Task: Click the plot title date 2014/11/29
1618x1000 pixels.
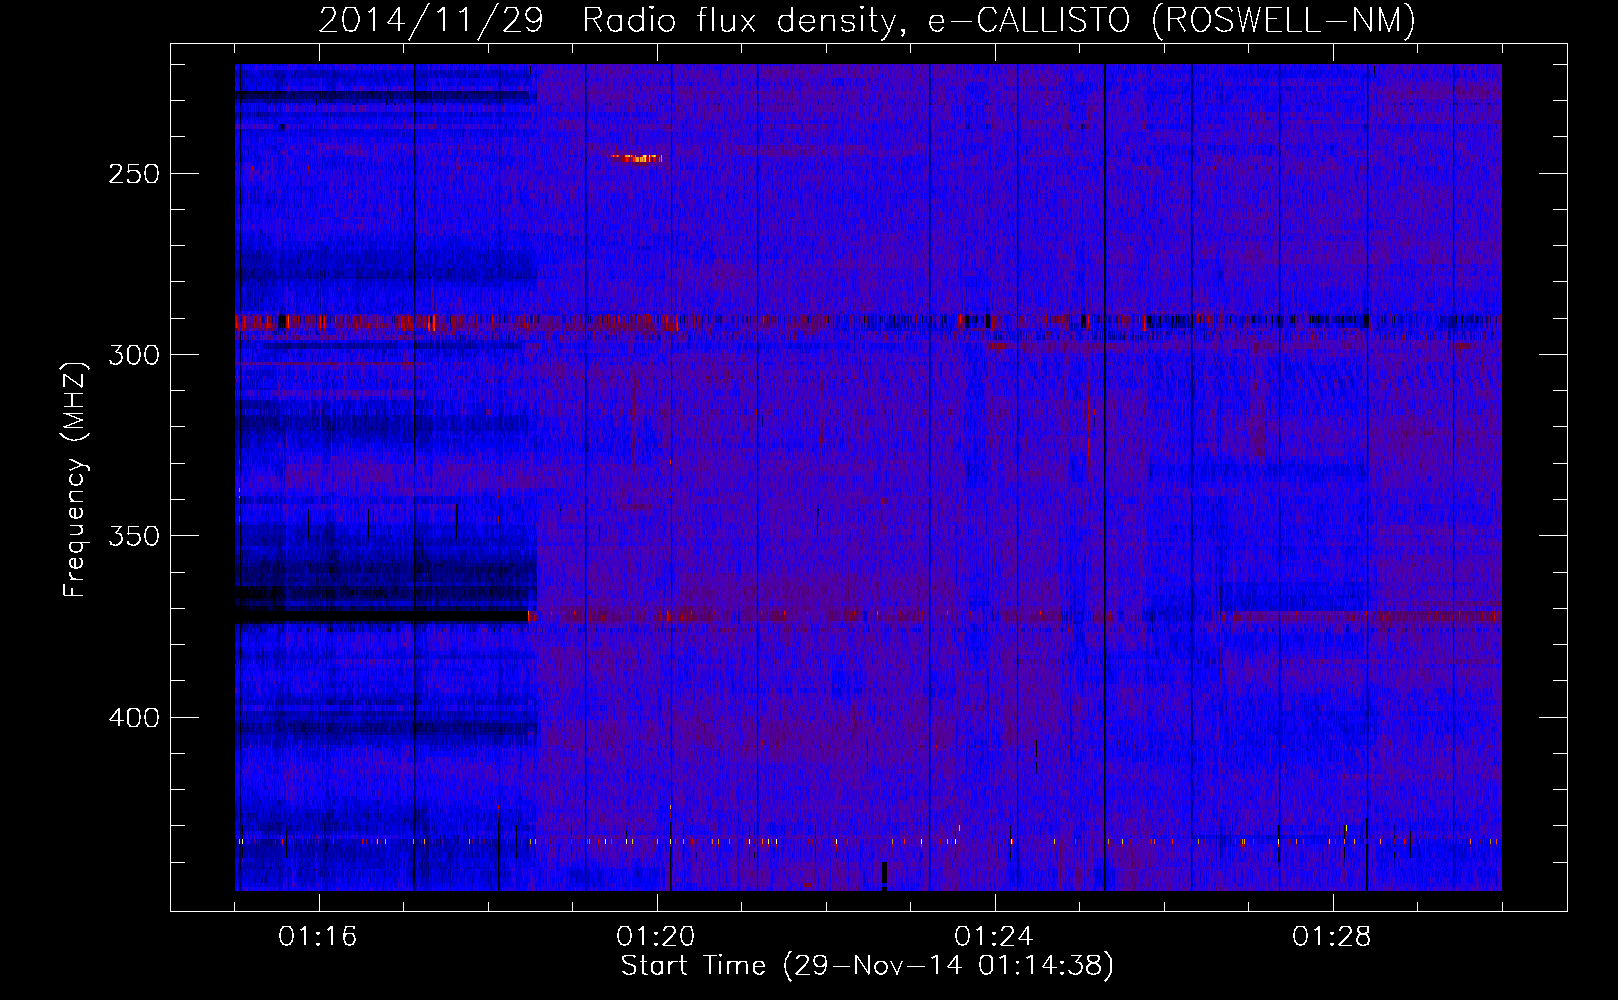Action: point(431,20)
